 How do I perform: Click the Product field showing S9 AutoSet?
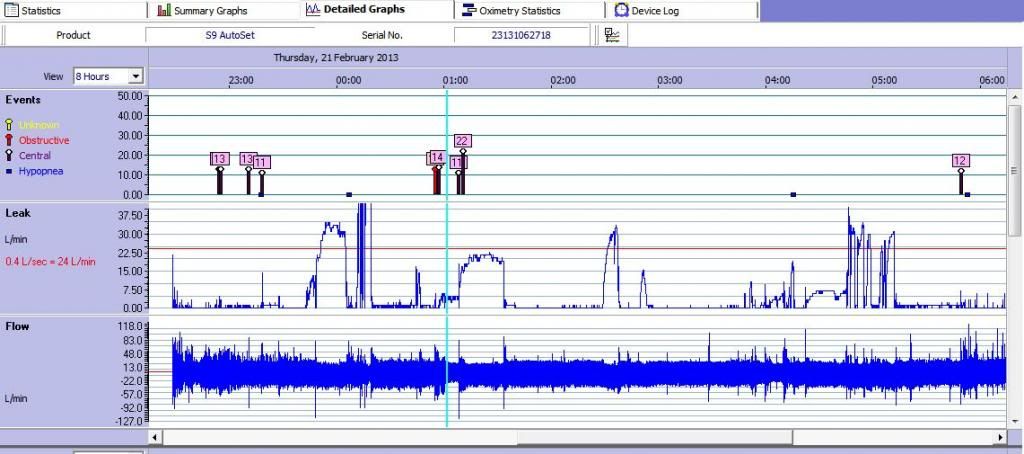230,36
